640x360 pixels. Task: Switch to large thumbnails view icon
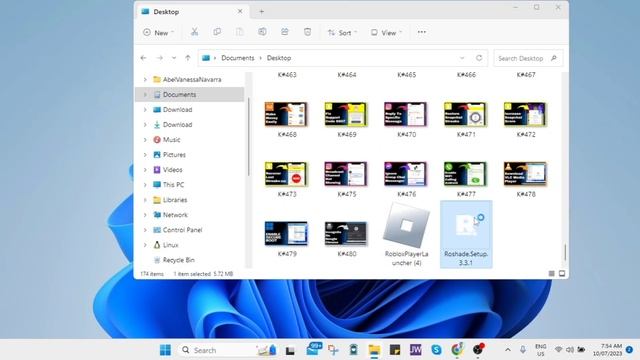pos(562,273)
